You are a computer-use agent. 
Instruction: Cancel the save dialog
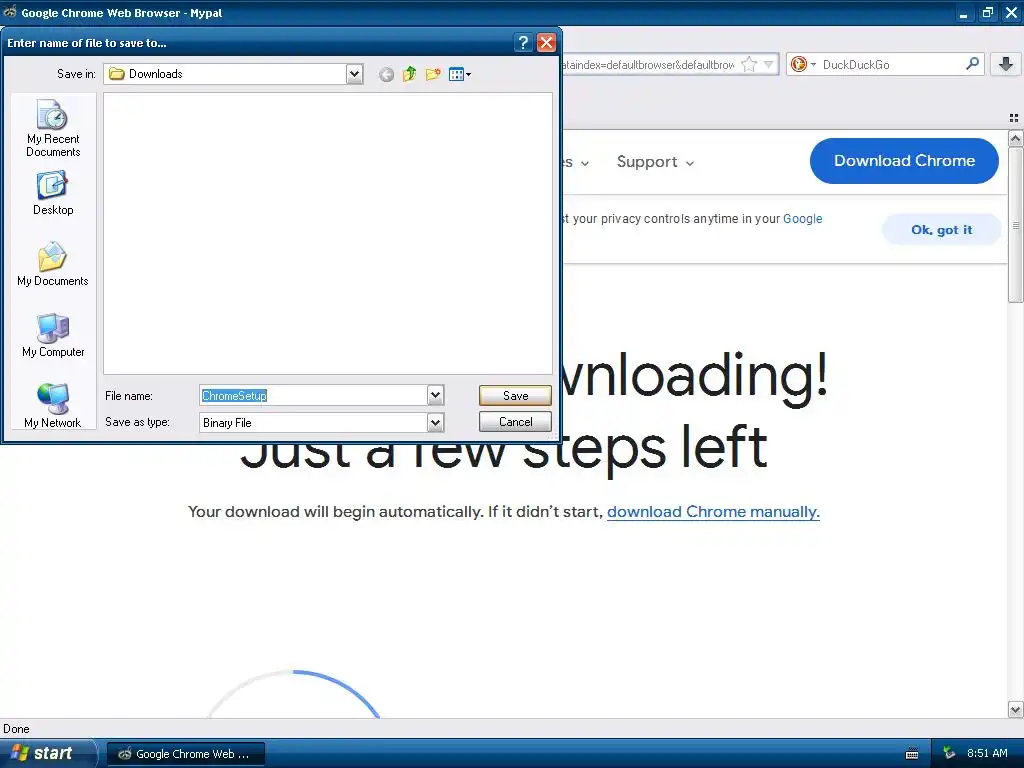pos(515,422)
